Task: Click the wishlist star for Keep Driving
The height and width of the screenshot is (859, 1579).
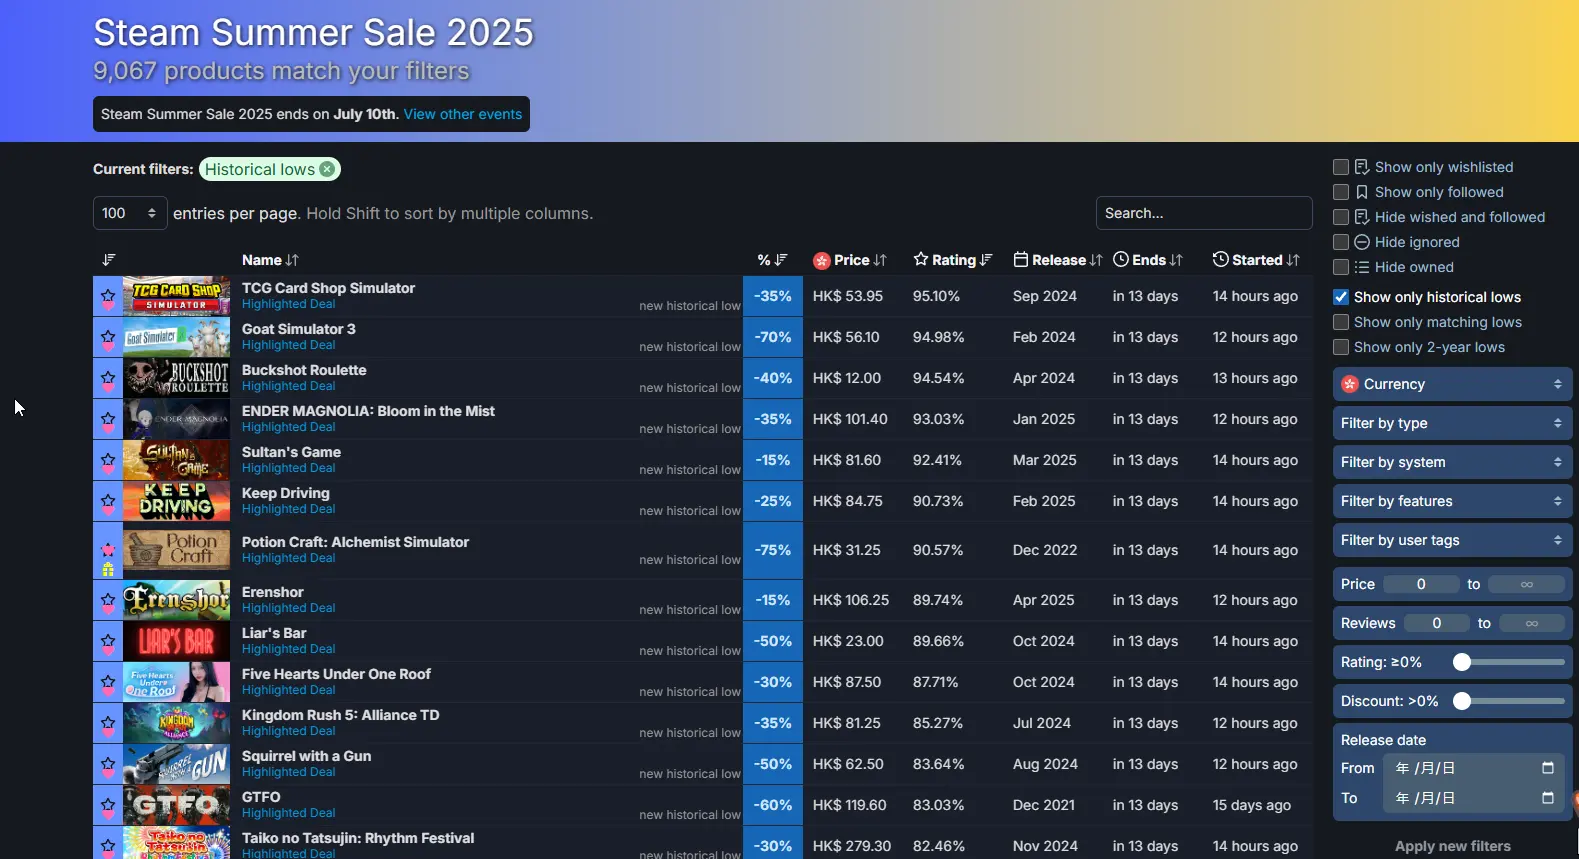Action: [x=108, y=501]
